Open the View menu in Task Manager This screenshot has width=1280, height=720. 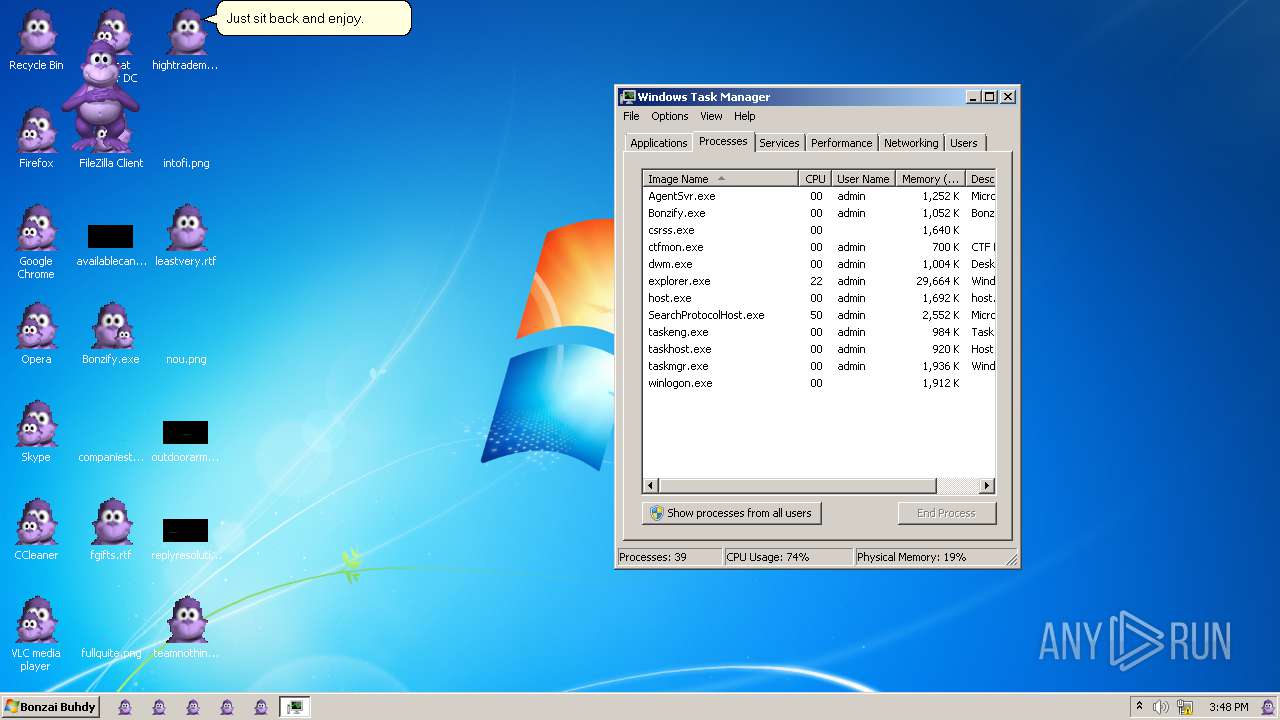pos(711,116)
